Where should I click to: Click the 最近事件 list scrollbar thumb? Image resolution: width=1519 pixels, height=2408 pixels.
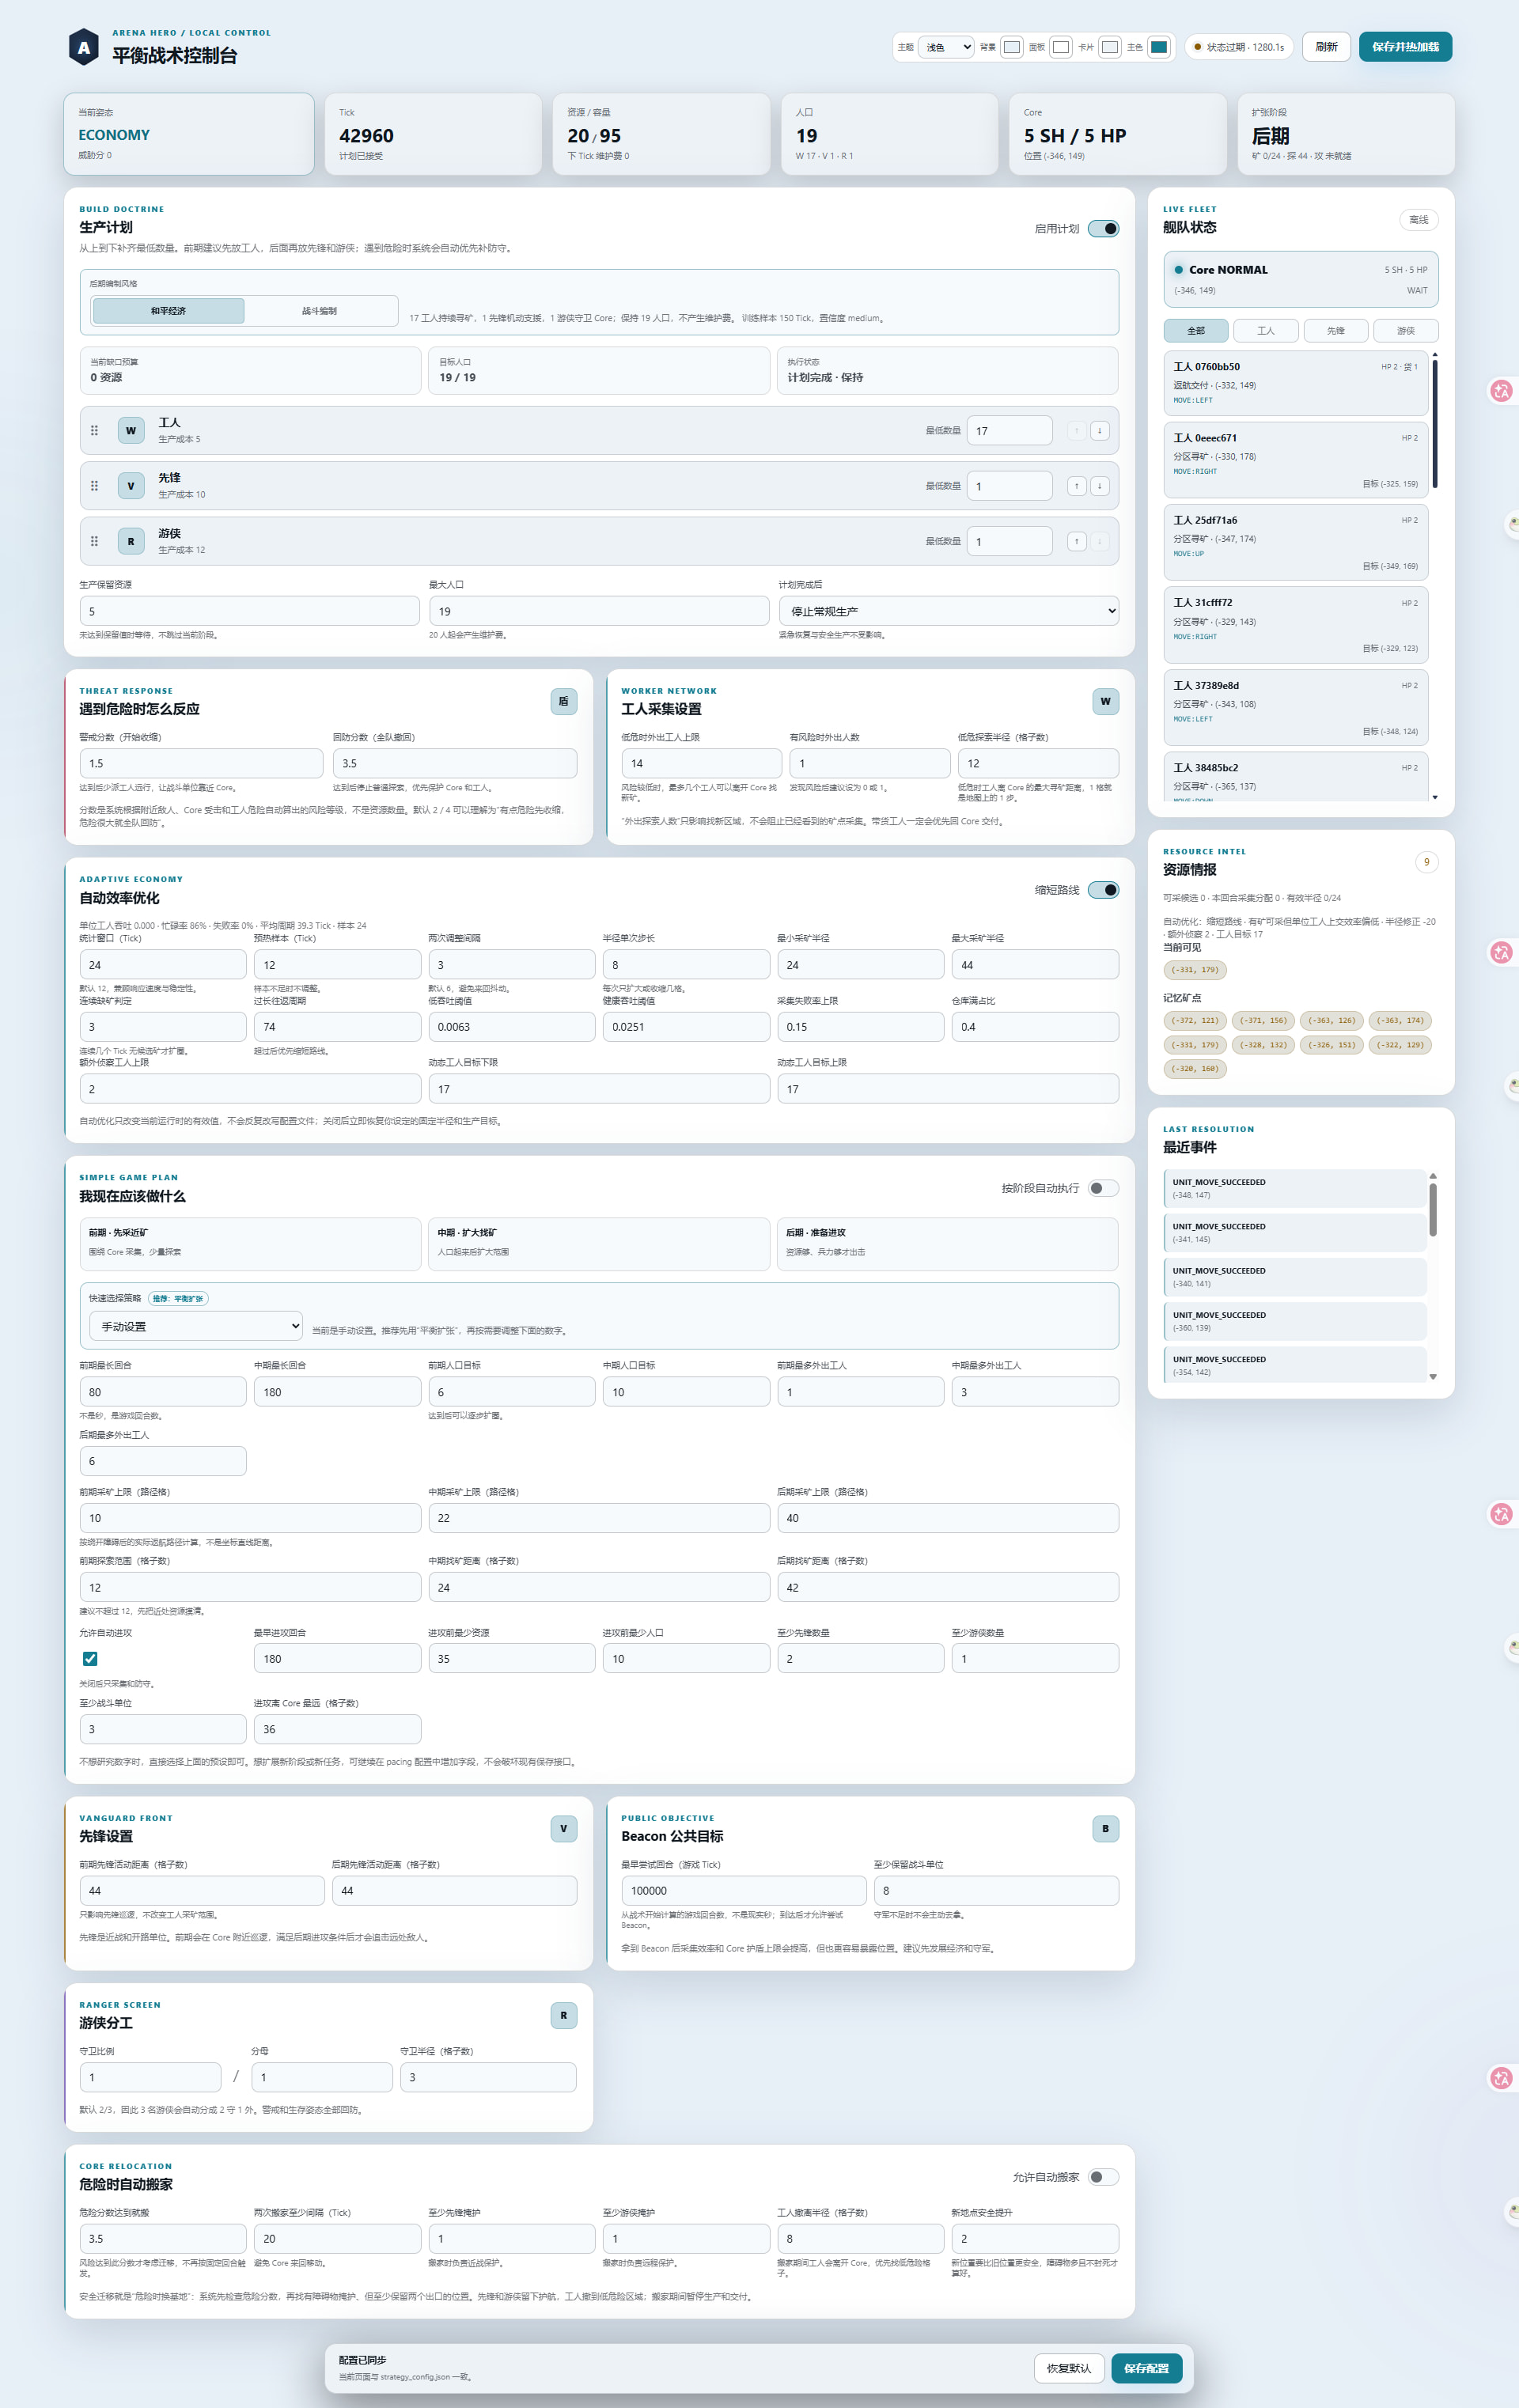coord(1433,1210)
